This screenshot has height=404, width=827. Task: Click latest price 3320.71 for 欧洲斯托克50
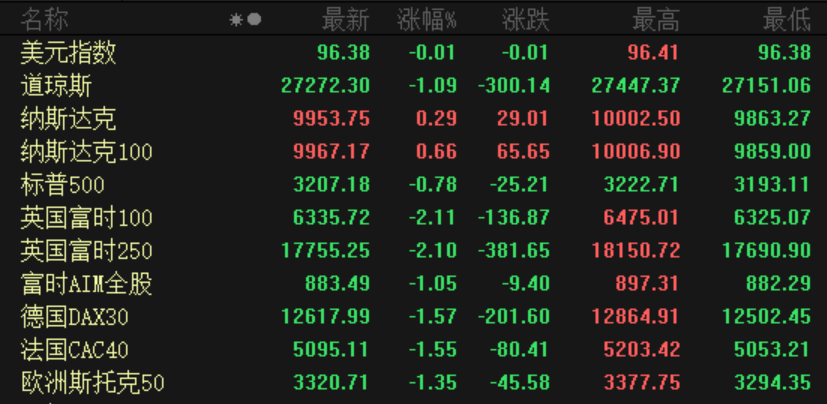click(x=332, y=382)
